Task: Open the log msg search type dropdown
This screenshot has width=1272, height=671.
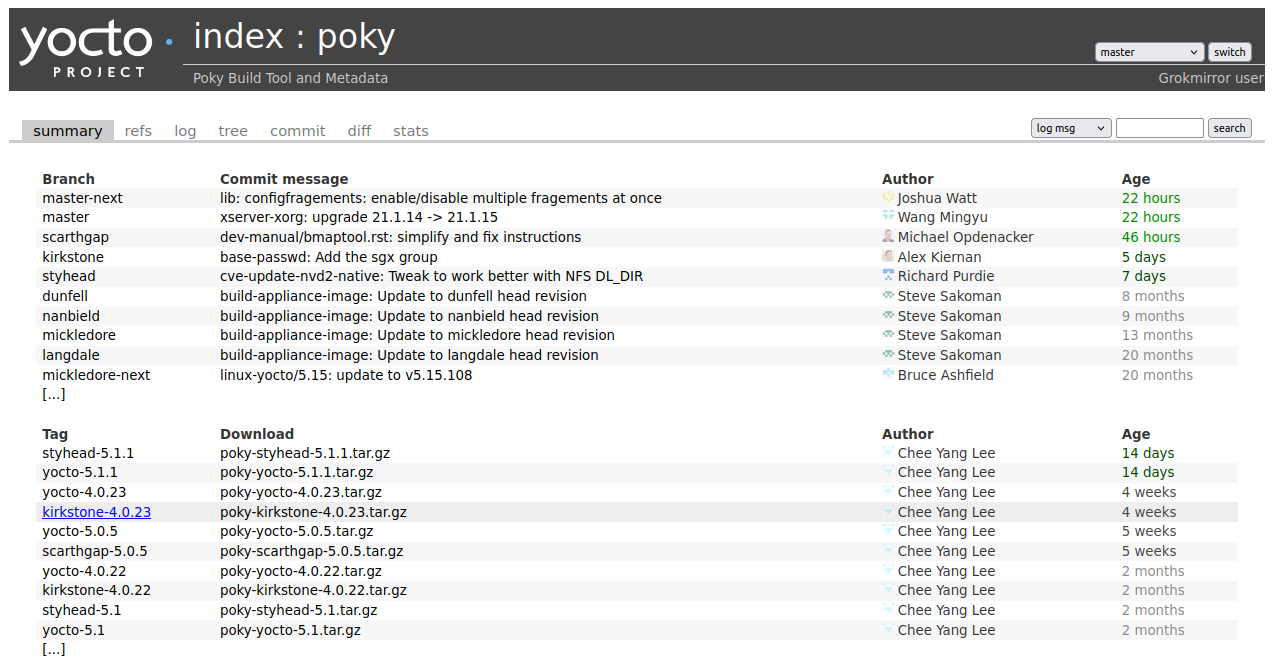Action: click(1070, 127)
